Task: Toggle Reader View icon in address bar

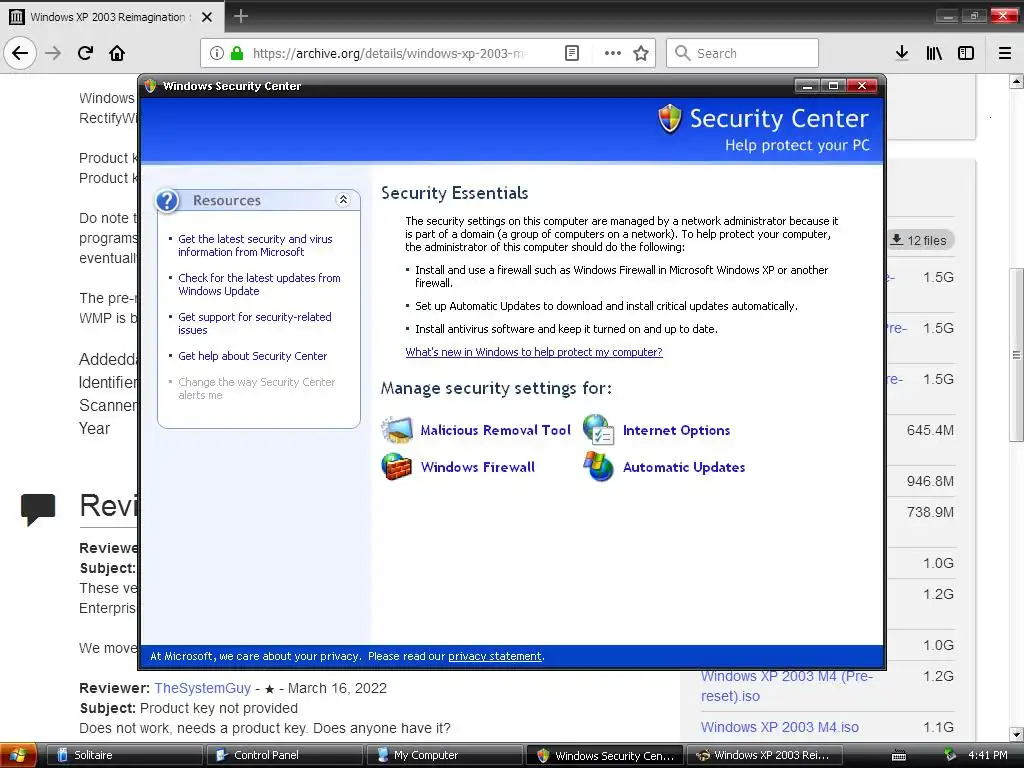Action: pyautogui.click(x=571, y=53)
